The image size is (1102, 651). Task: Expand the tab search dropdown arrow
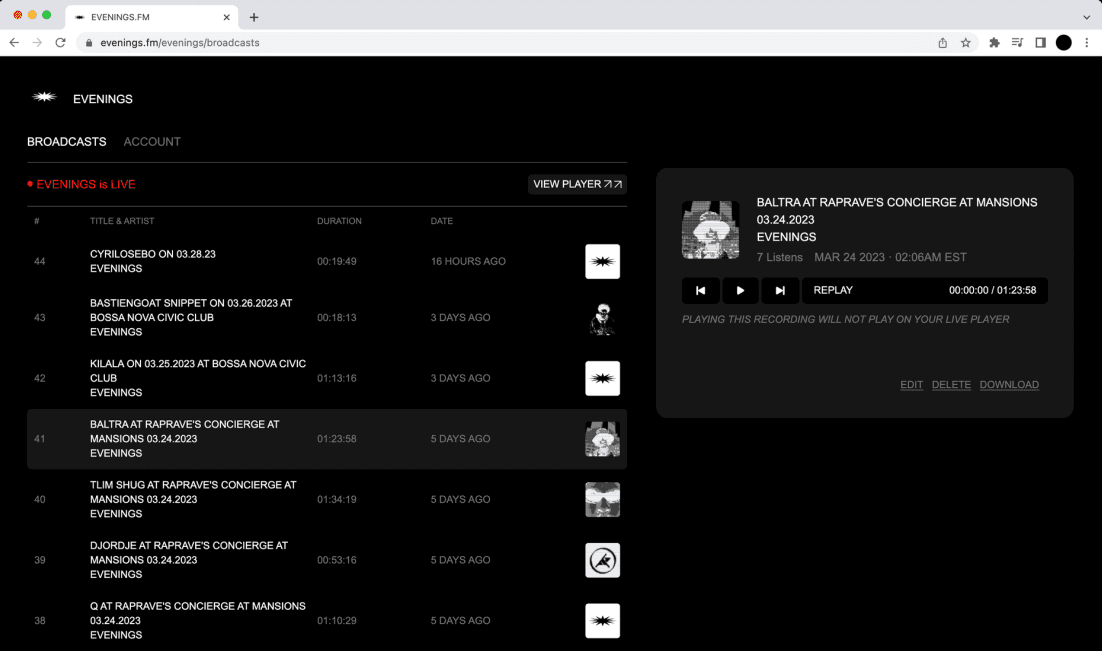tap(1087, 17)
